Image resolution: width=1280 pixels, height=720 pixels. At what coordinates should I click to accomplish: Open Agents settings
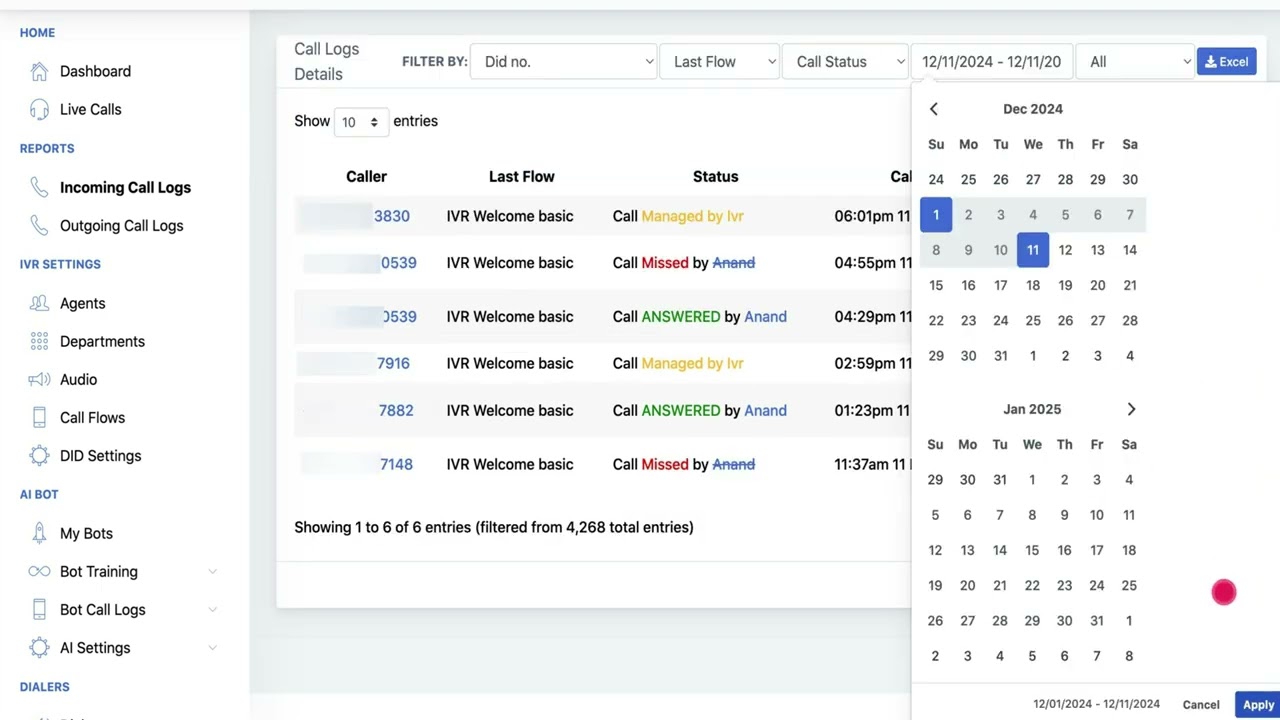click(x=82, y=303)
